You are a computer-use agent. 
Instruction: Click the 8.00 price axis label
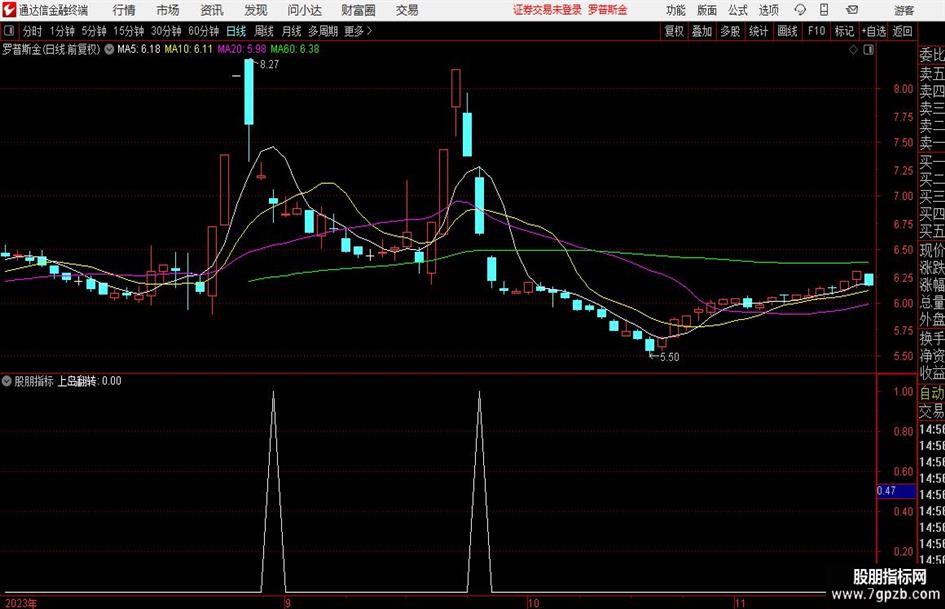point(903,89)
